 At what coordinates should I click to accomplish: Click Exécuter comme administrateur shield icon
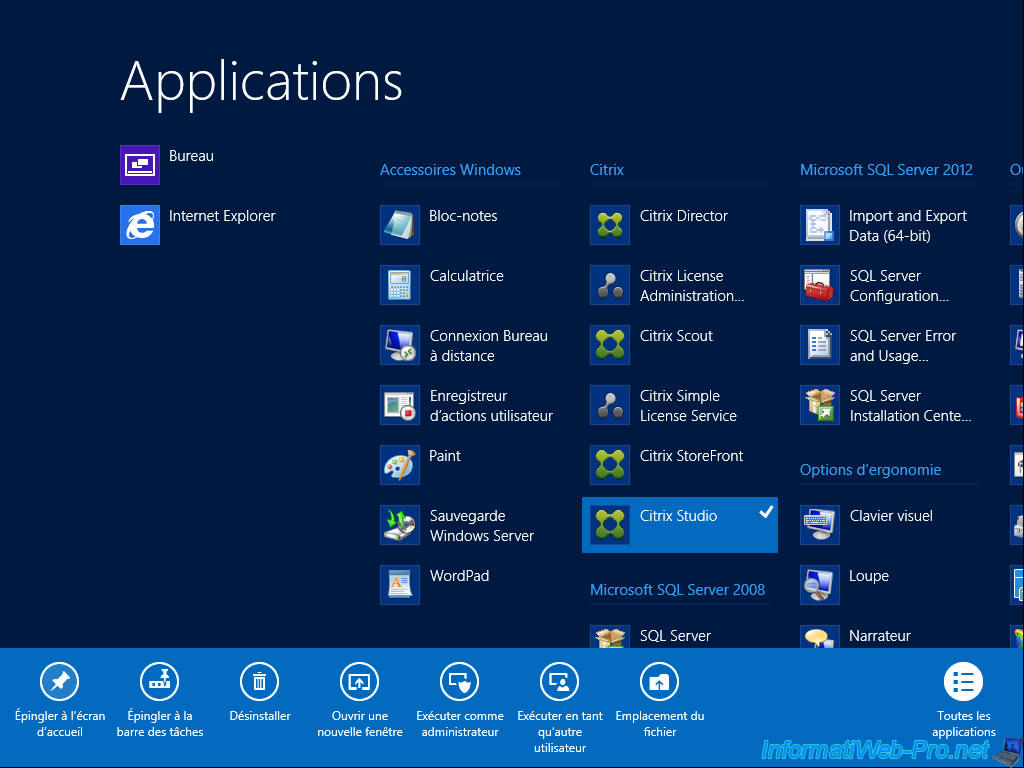pos(460,682)
